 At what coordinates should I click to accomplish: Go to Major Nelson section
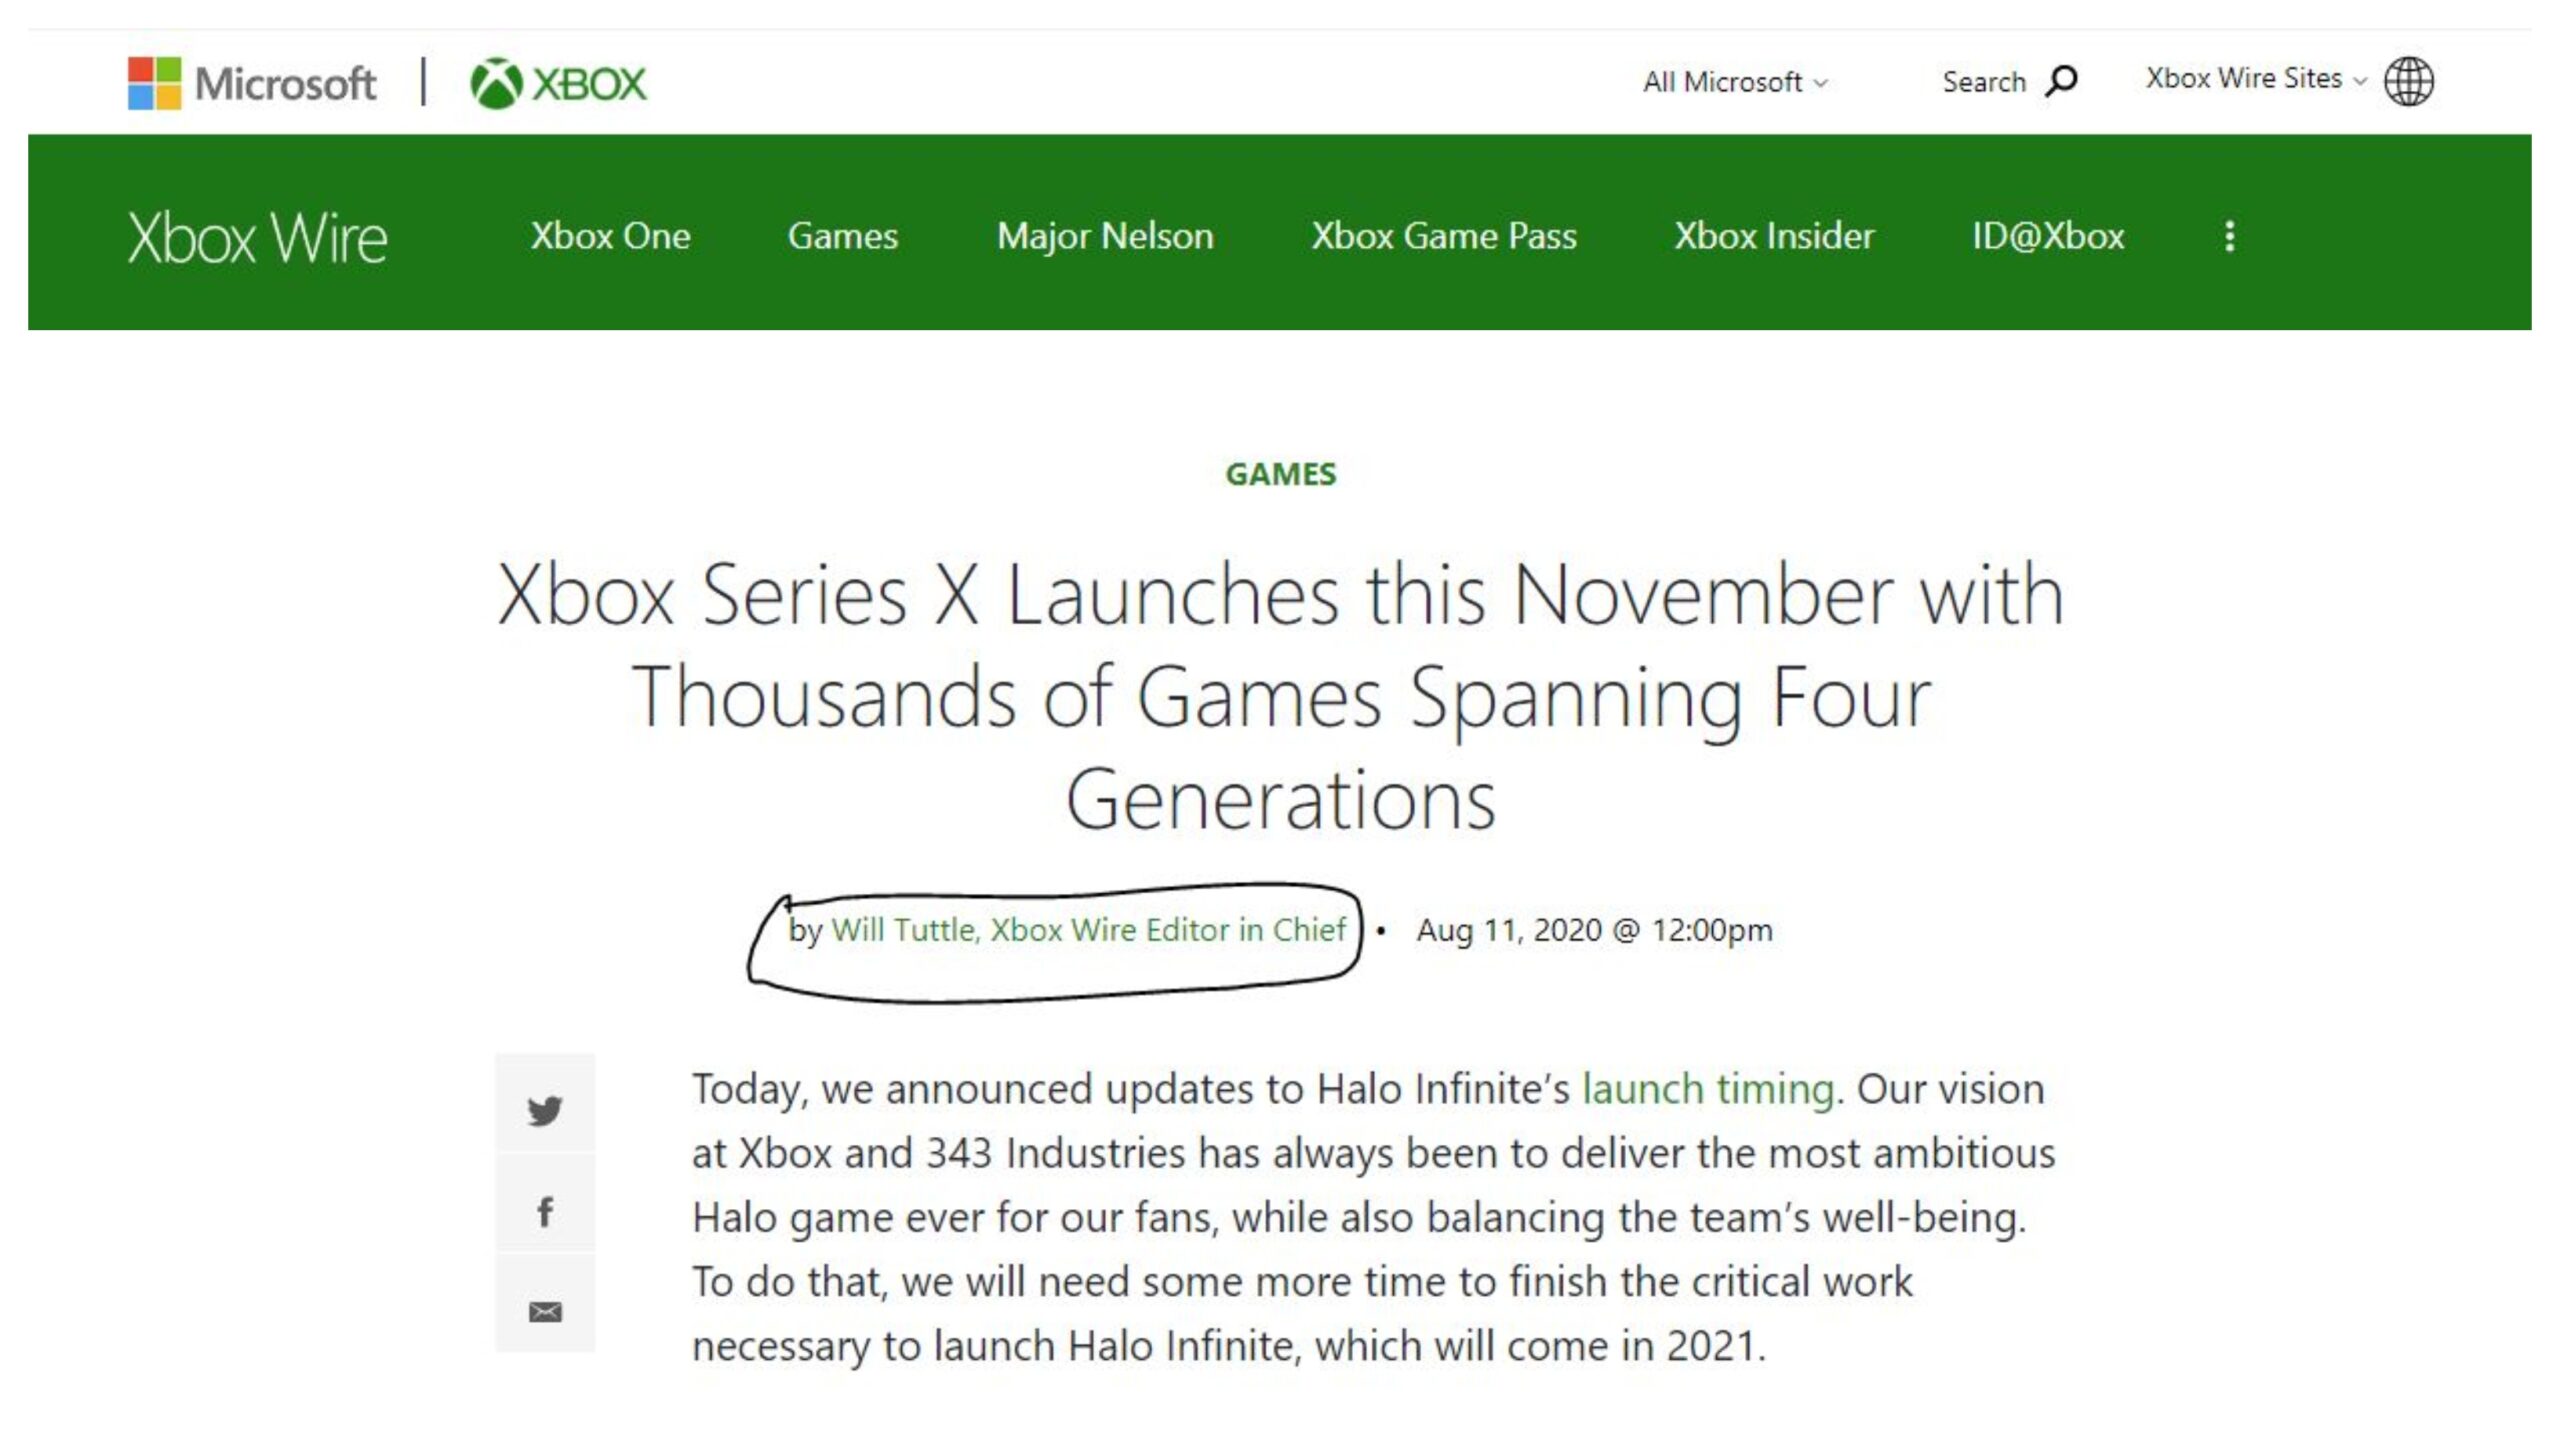pos(1105,236)
